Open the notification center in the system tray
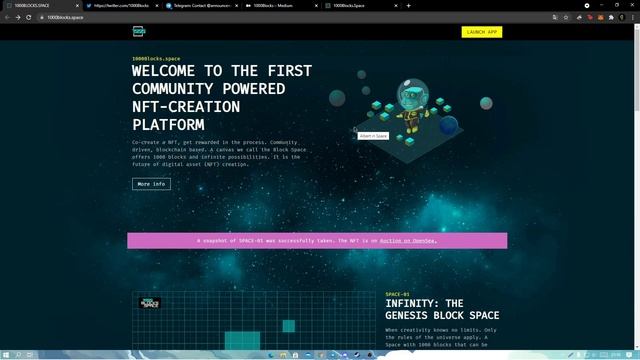Image resolution: width=640 pixels, height=360 pixels. (629, 355)
